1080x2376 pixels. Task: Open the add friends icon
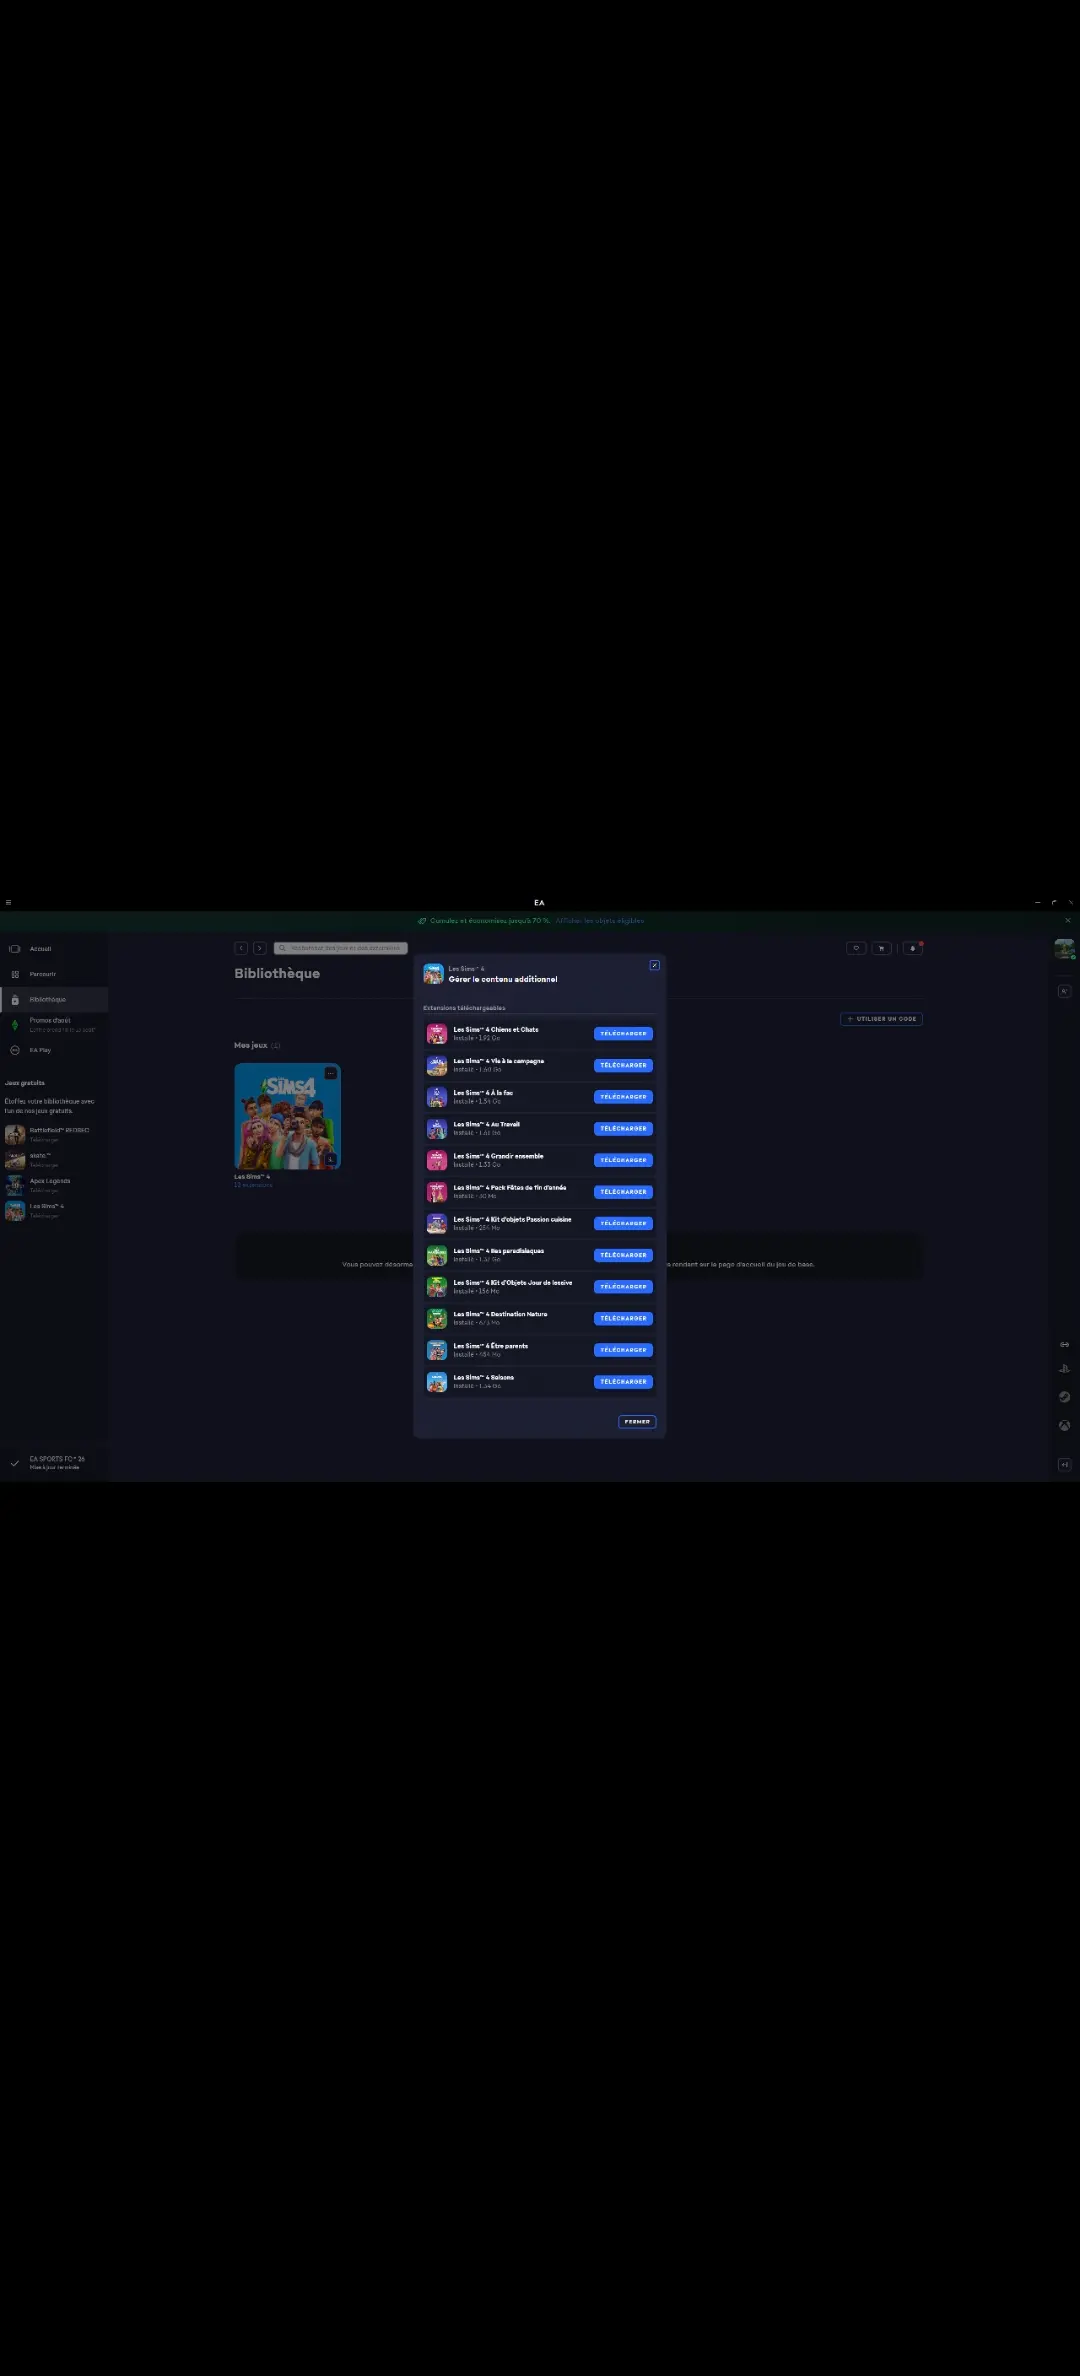coord(1064,991)
